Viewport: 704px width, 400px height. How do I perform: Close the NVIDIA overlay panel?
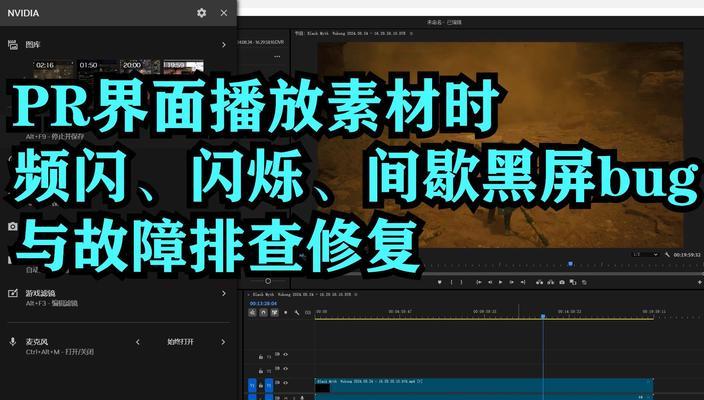tap(224, 13)
